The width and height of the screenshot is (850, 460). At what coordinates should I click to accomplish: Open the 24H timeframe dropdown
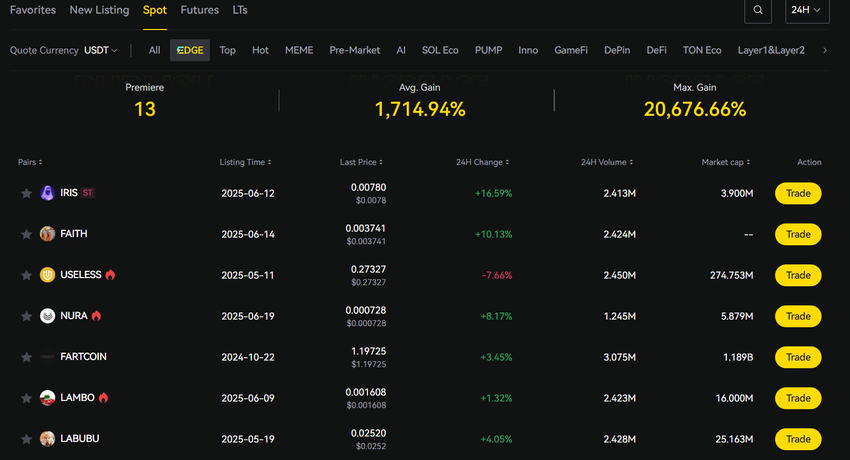[806, 11]
